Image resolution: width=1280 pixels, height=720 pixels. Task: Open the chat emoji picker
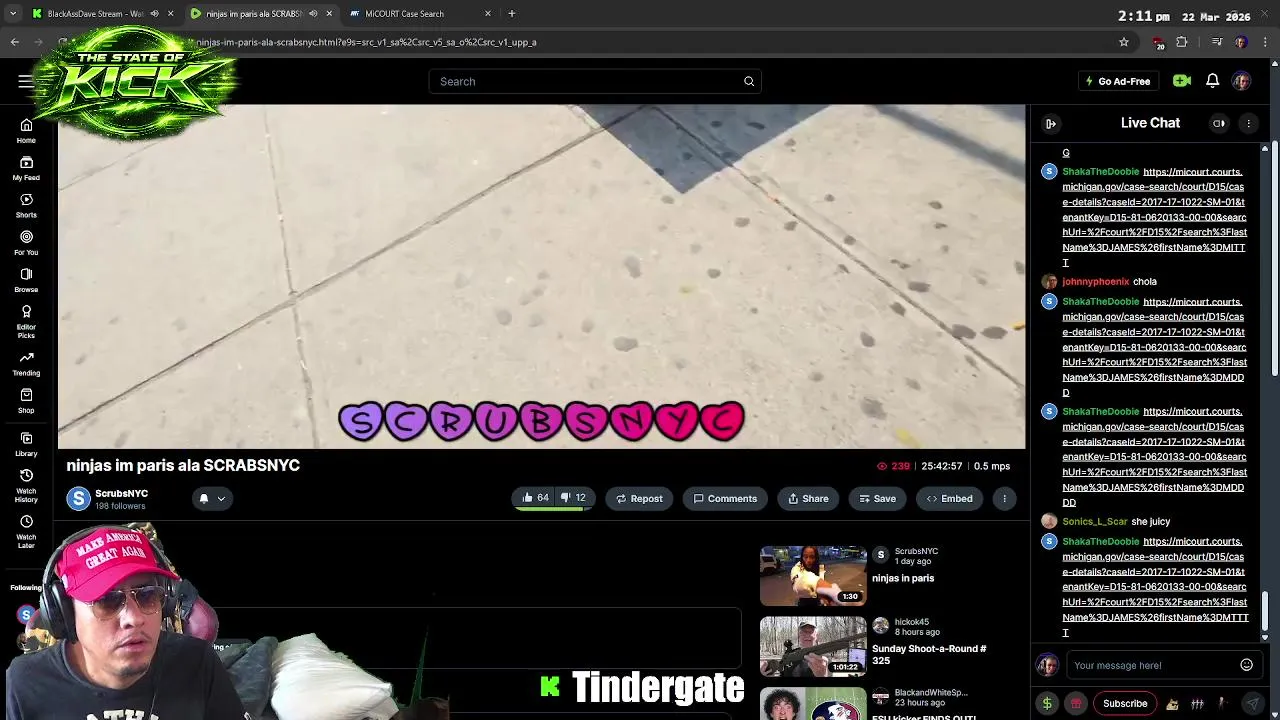pos(1246,665)
